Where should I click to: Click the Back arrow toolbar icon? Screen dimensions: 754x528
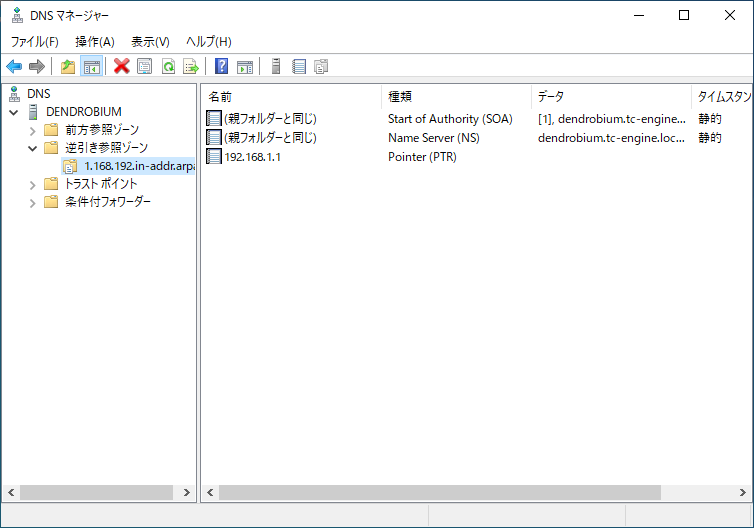[14, 66]
